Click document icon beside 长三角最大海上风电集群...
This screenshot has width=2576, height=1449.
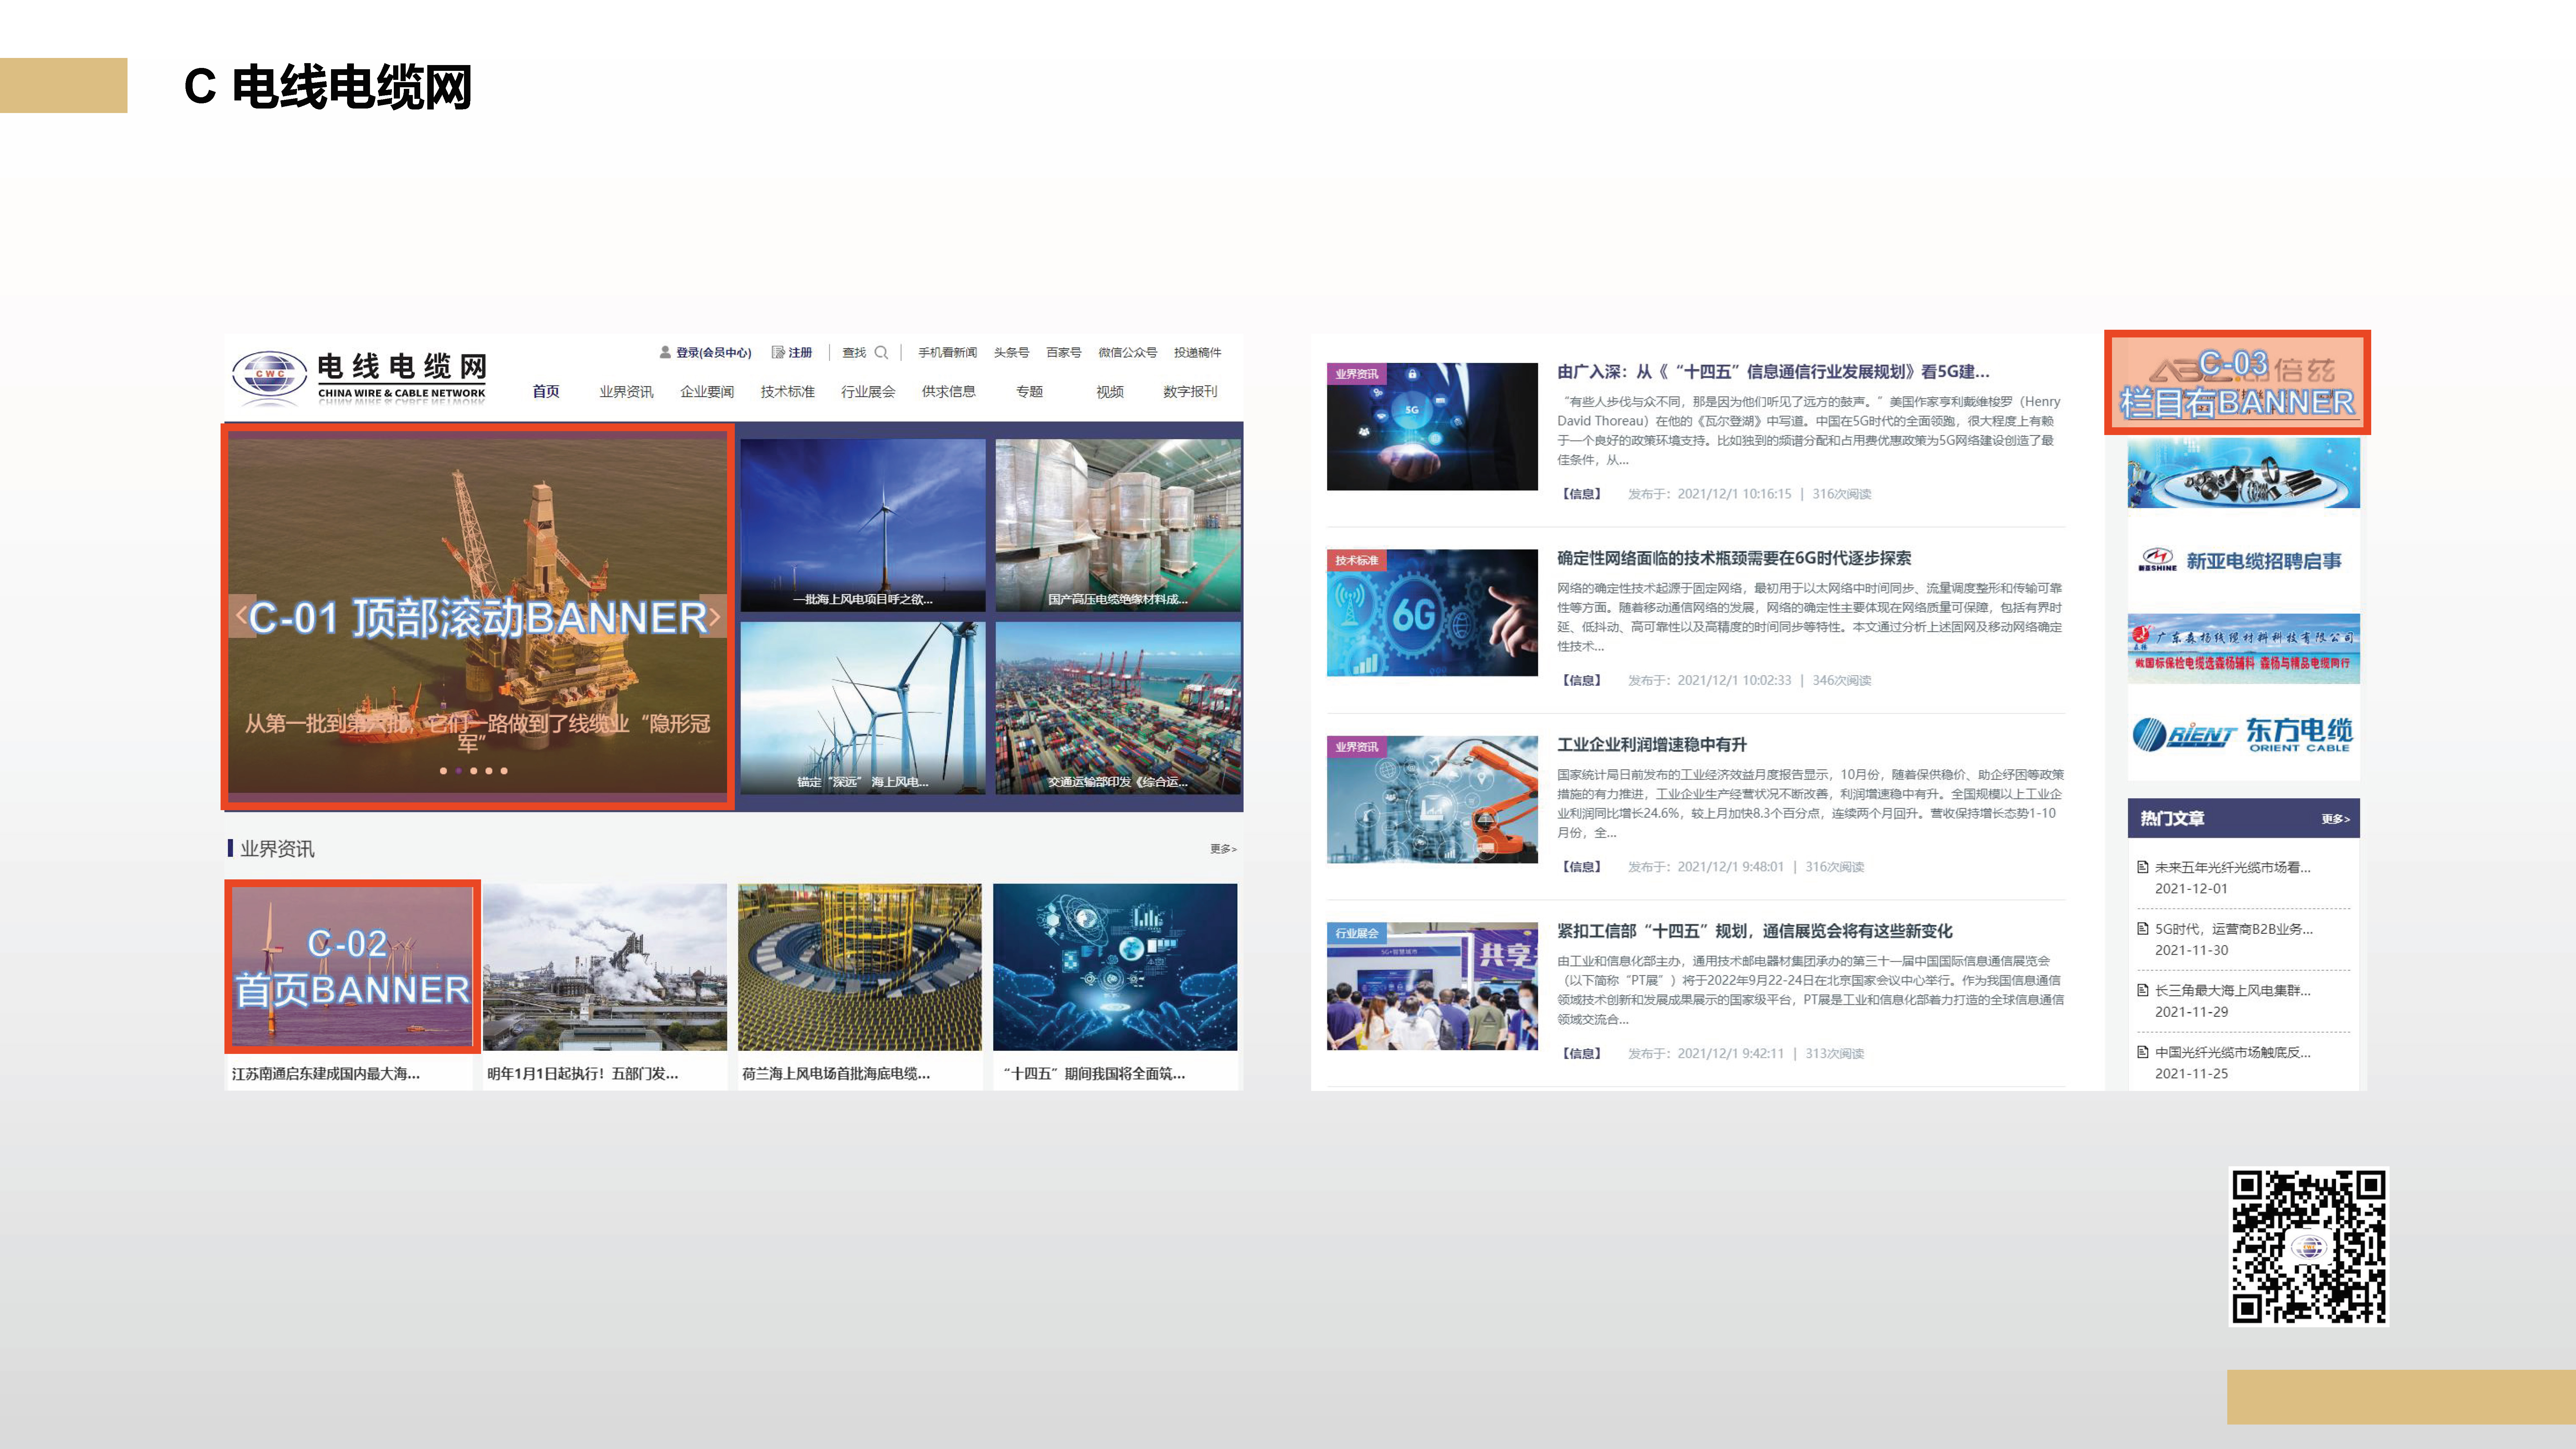[x=2143, y=990]
